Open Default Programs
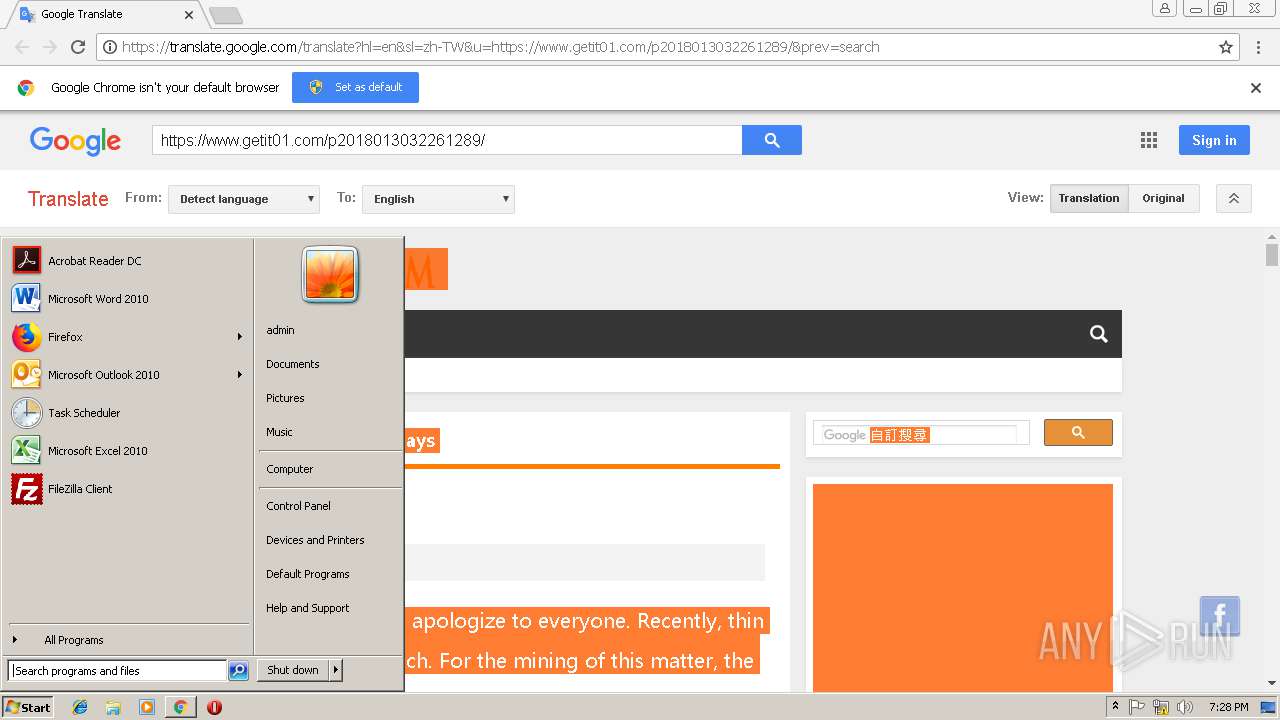 [x=308, y=574]
